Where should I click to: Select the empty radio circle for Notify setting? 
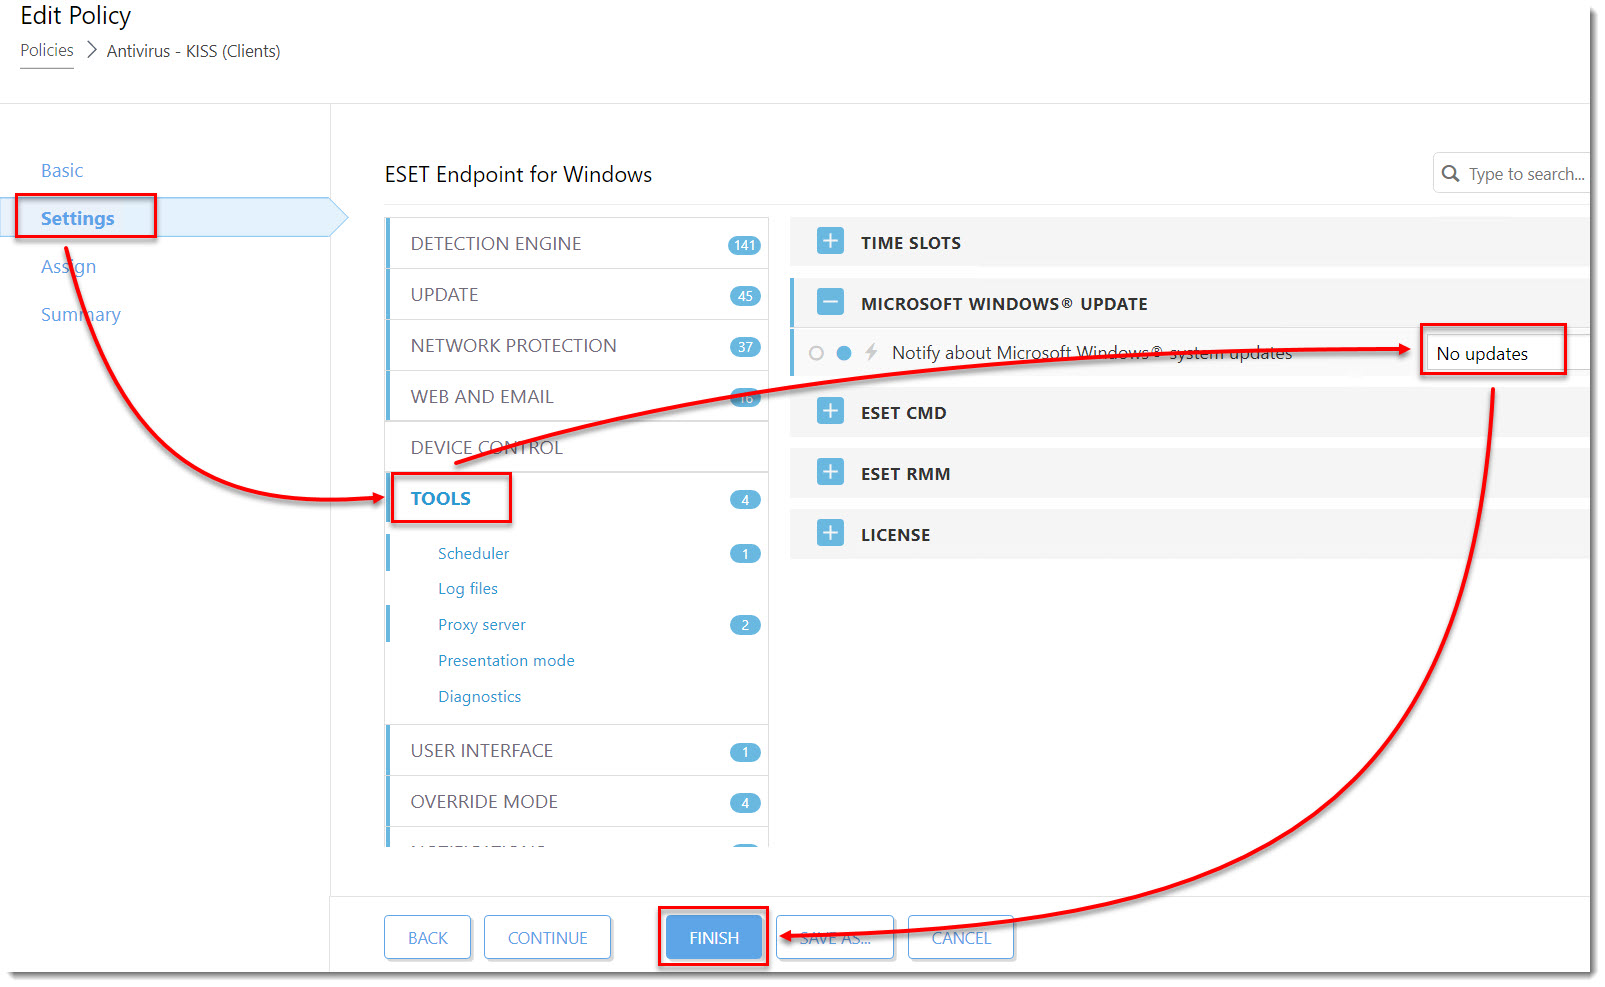coord(816,353)
